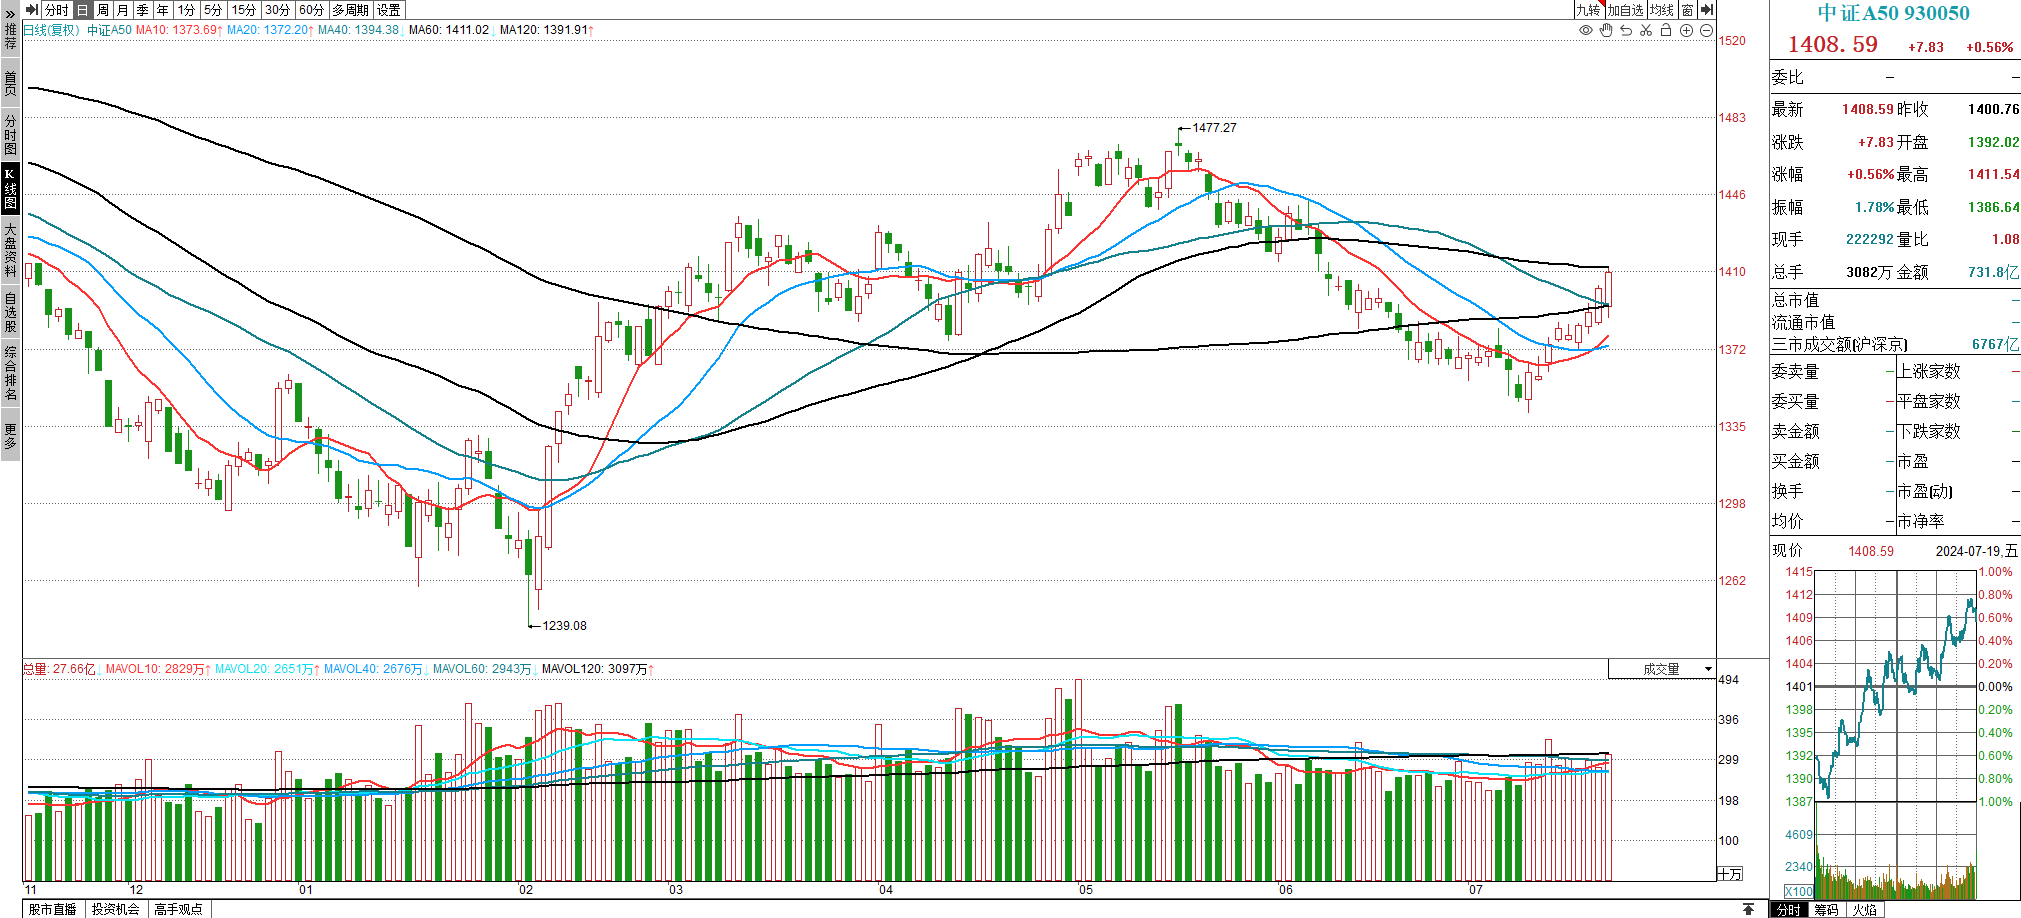The width and height of the screenshot is (2021, 918).
Task: Click the 窗 window button
Action: tap(1688, 10)
